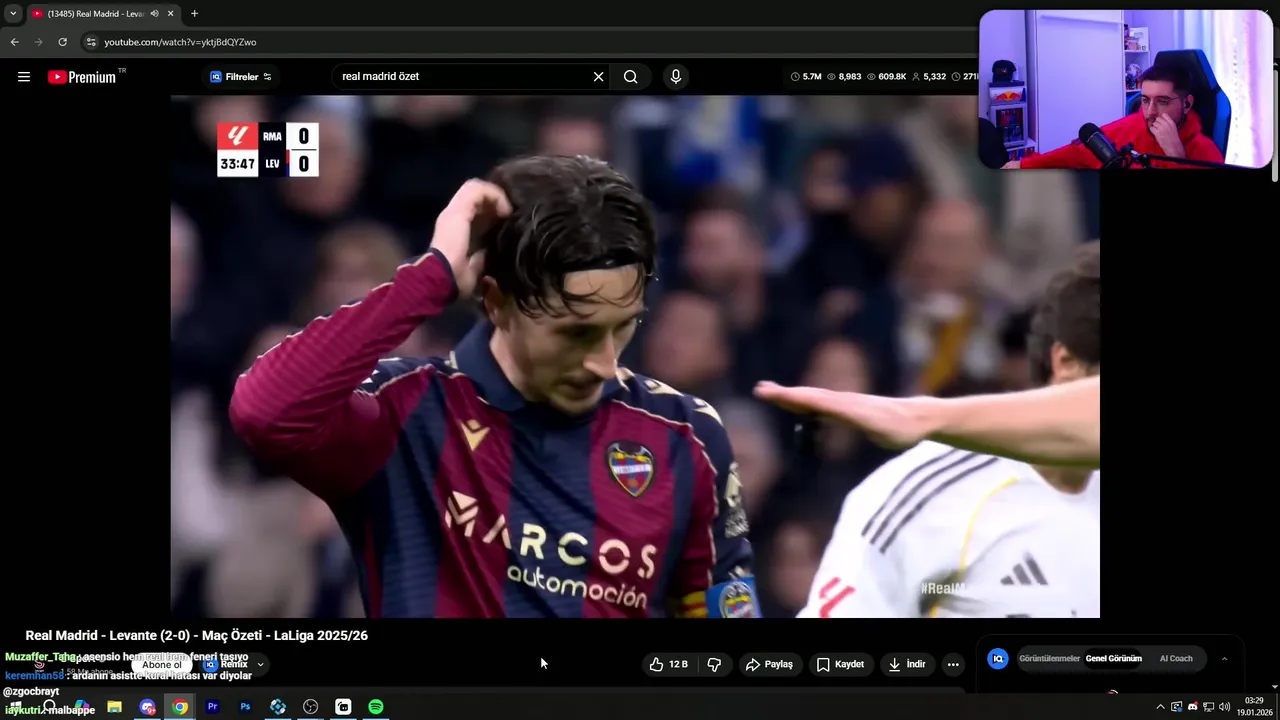Select the youtube.com URL address bar
1280x720 pixels.
(180, 42)
